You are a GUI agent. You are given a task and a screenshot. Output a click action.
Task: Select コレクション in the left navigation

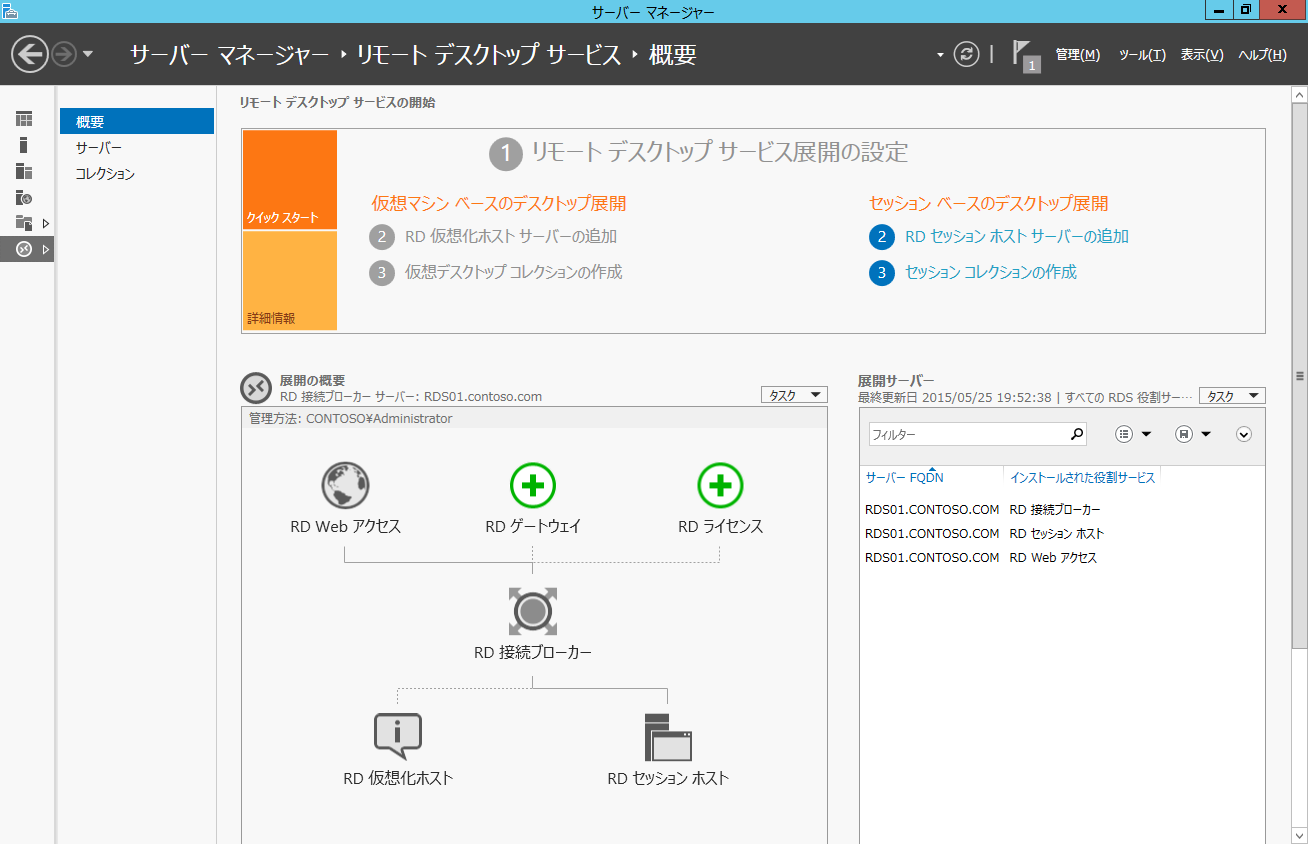[x=105, y=174]
